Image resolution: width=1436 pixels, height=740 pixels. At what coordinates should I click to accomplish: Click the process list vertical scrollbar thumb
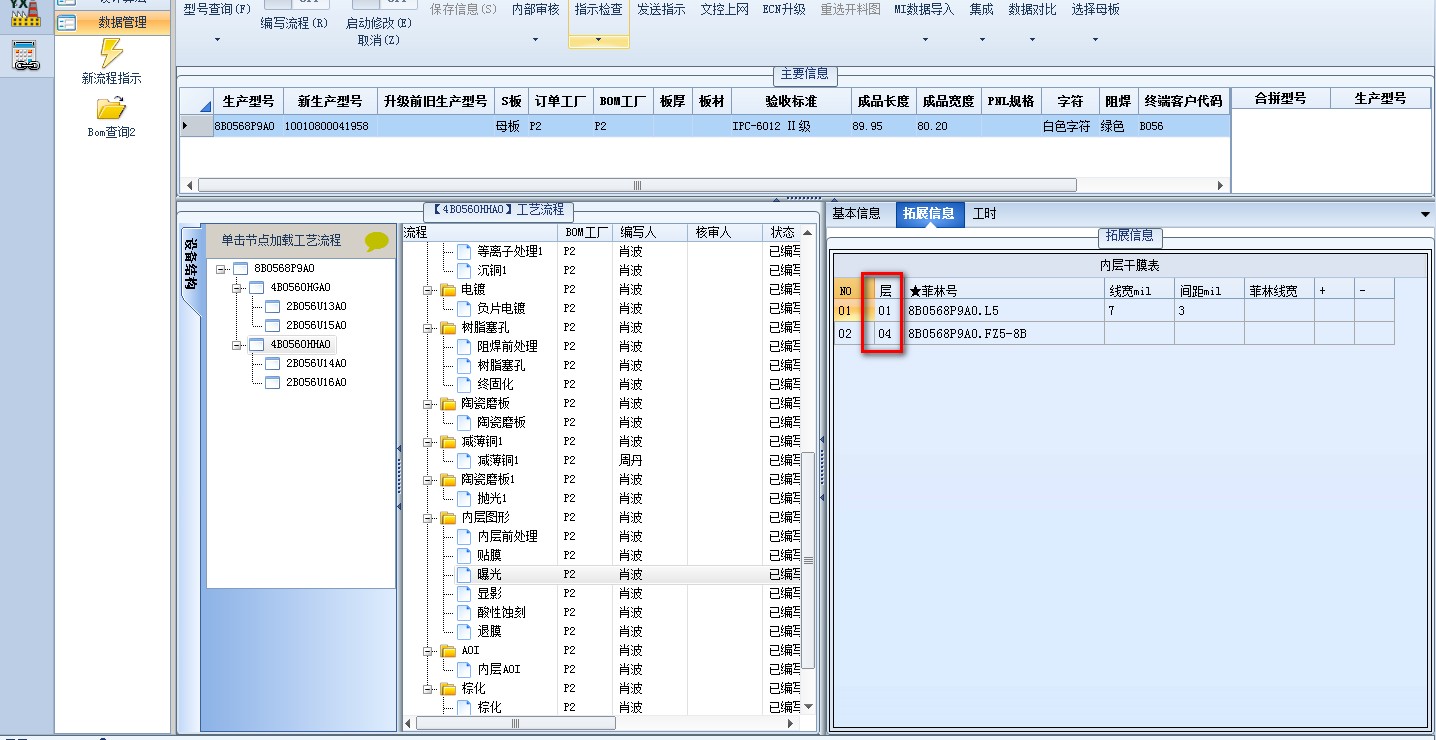coord(808,561)
